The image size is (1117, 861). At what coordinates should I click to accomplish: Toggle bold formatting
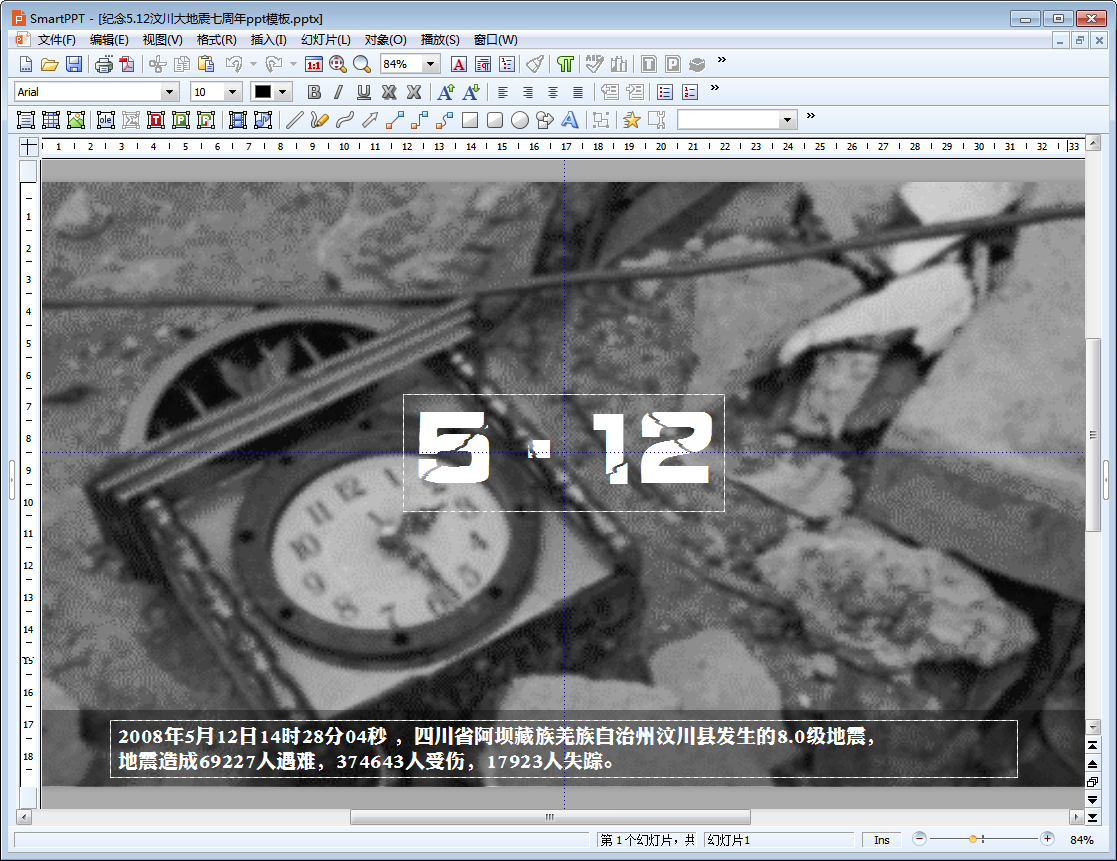click(x=313, y=92)
